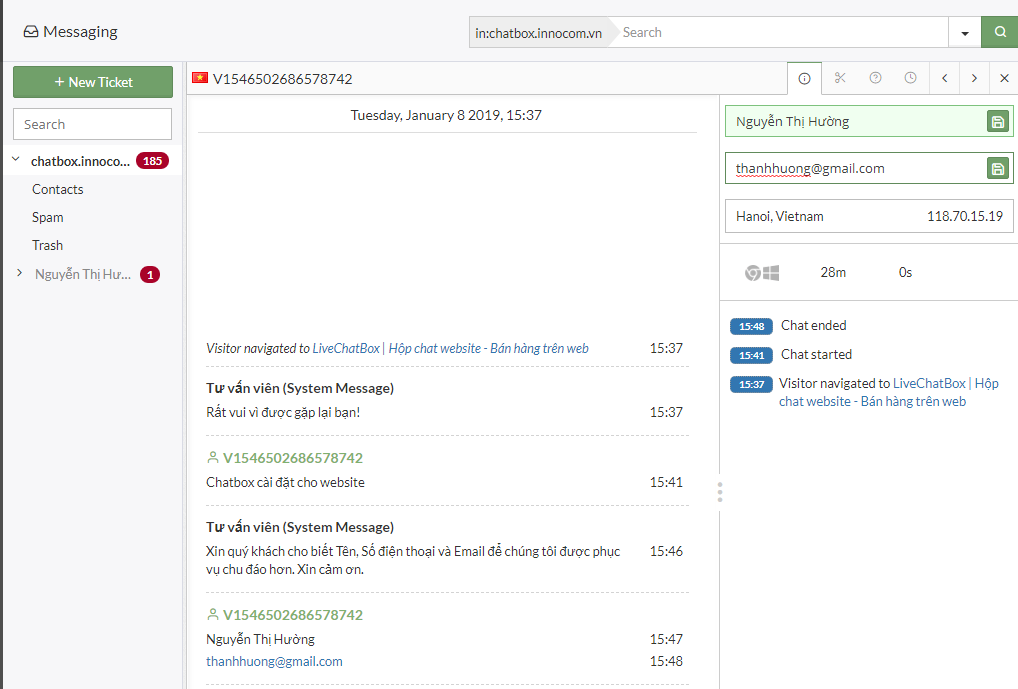Screen dimensions: 1018x689
Task: Save the email address with save icon
Action: pyautogui.click(x=998, y=169)
